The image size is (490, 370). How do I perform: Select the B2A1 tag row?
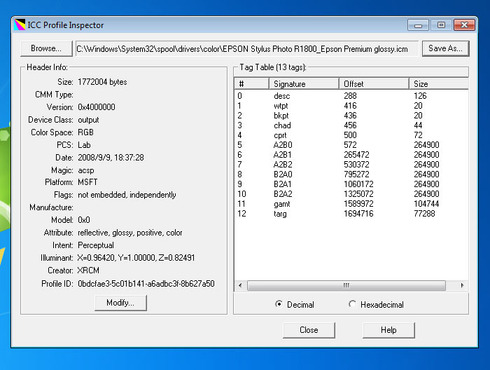(351, 184)
